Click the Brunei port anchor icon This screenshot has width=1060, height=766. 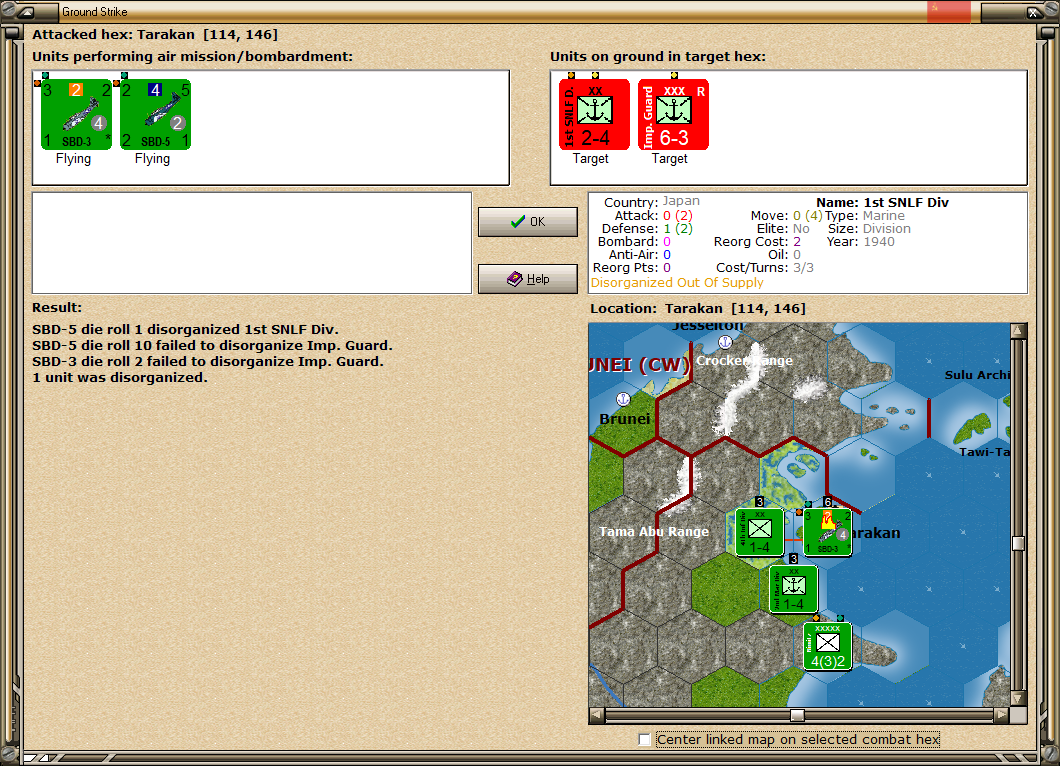tap(623, 399)
